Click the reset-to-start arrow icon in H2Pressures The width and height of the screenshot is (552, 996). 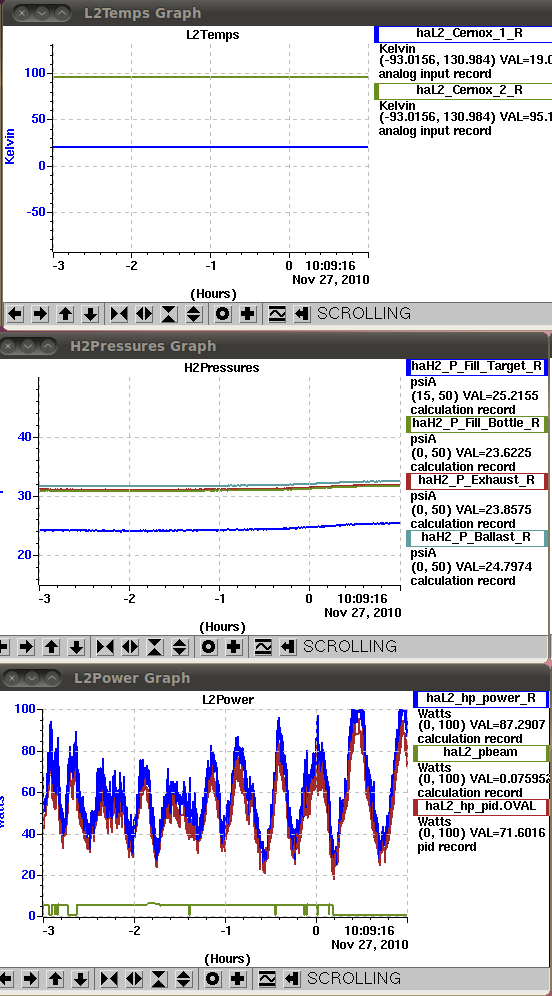point(288,647)
